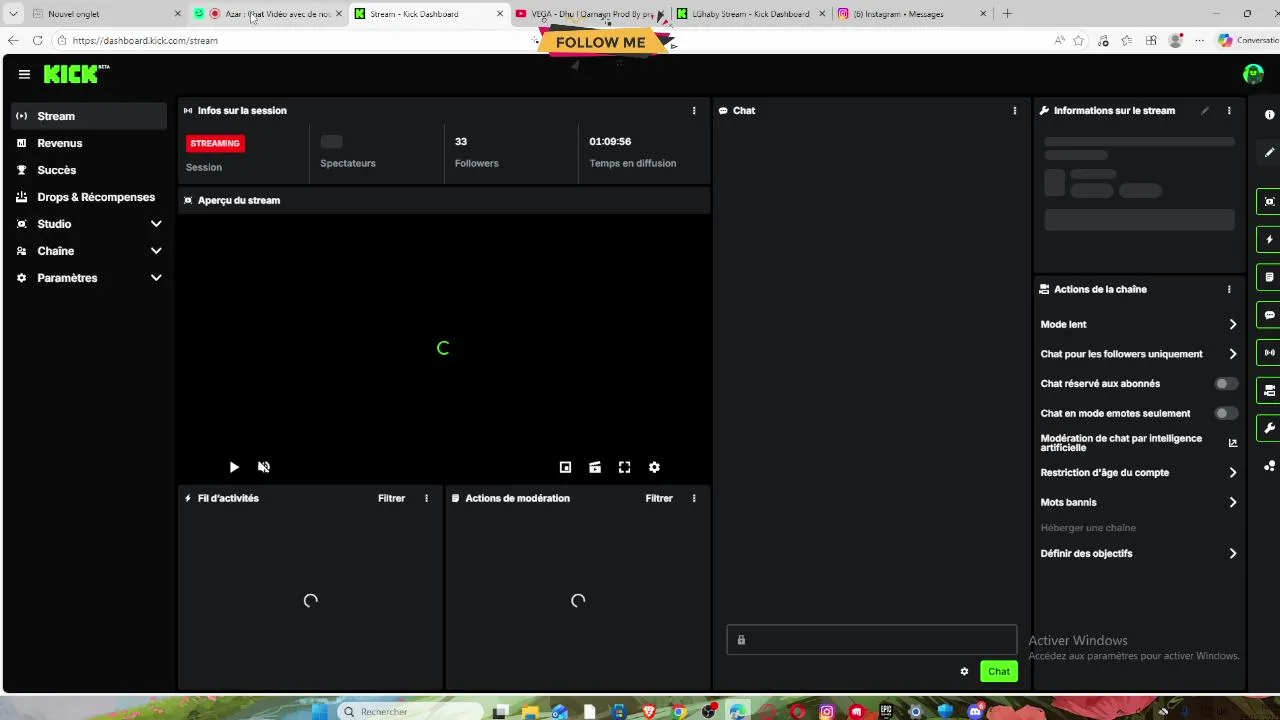
Task: Open the hamburger navigation menu
Action: click(24, 74)
